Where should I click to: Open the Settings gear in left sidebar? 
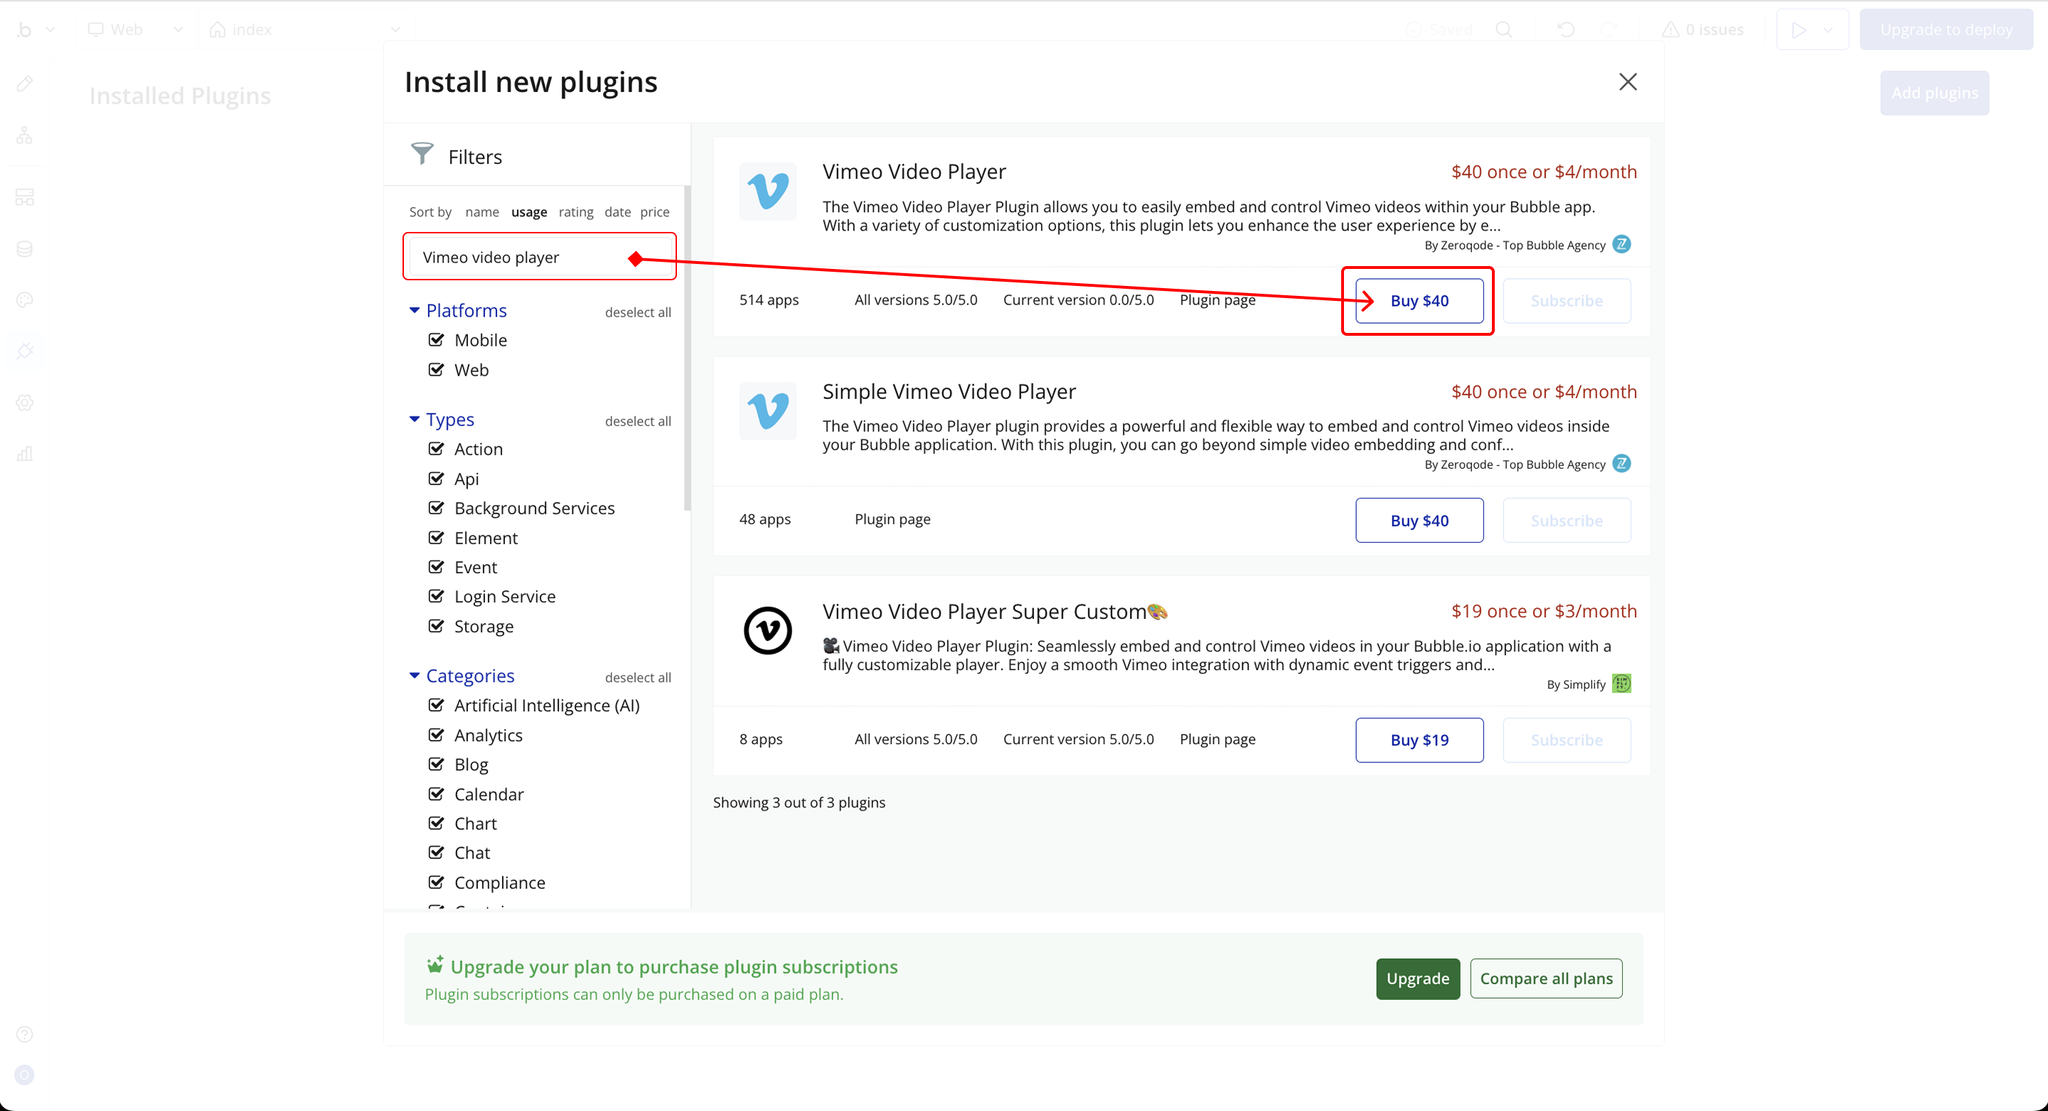(25, 403)
